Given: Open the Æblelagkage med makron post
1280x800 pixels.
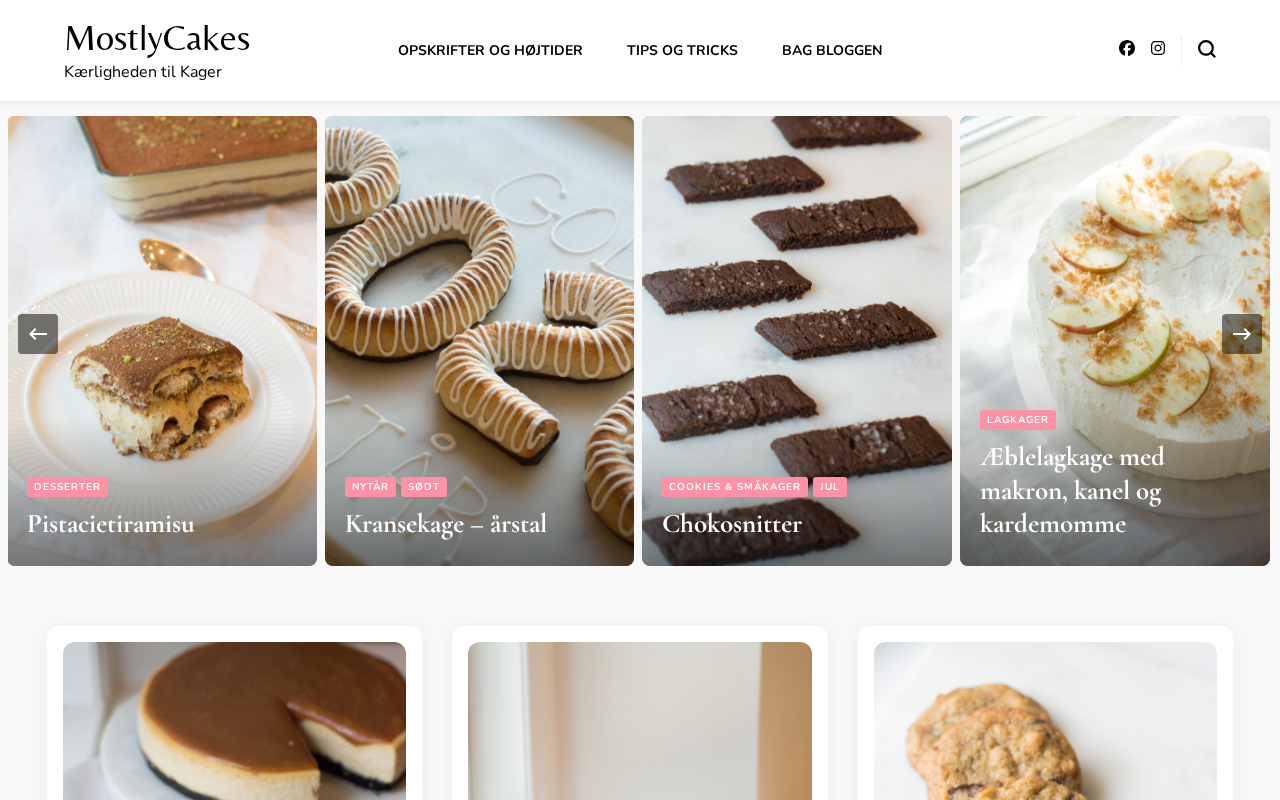Looking at the screenshot, I should coord(1072,490).
